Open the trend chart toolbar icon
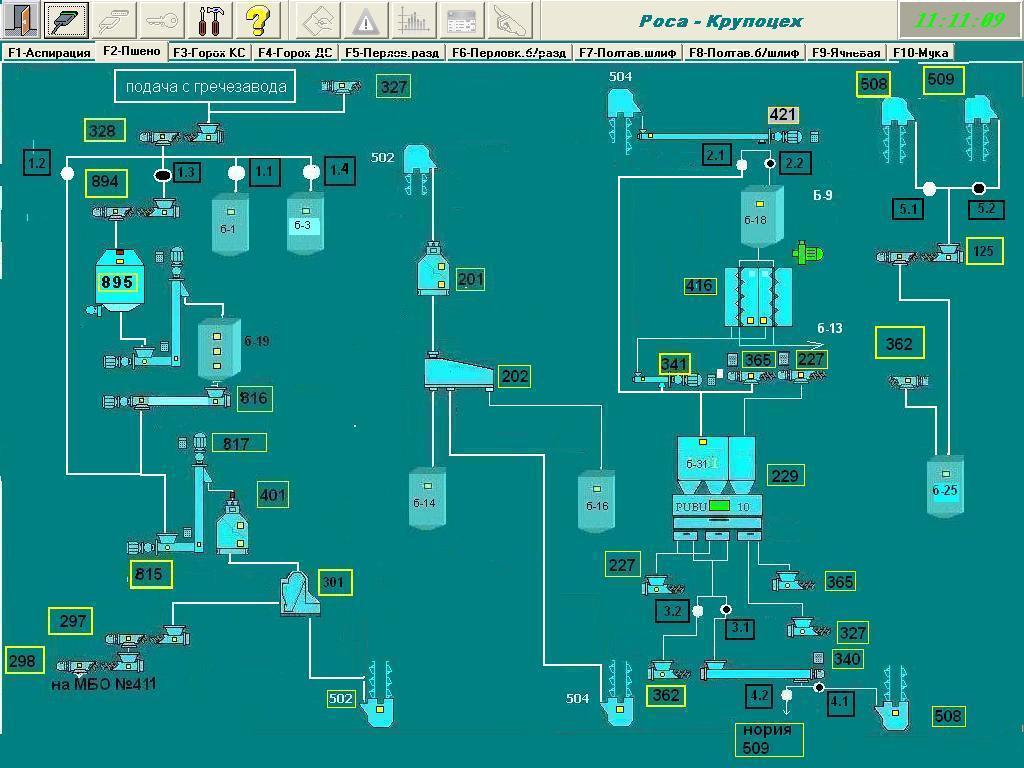Screen dimensions: 1024x768 tap(414, 20)
